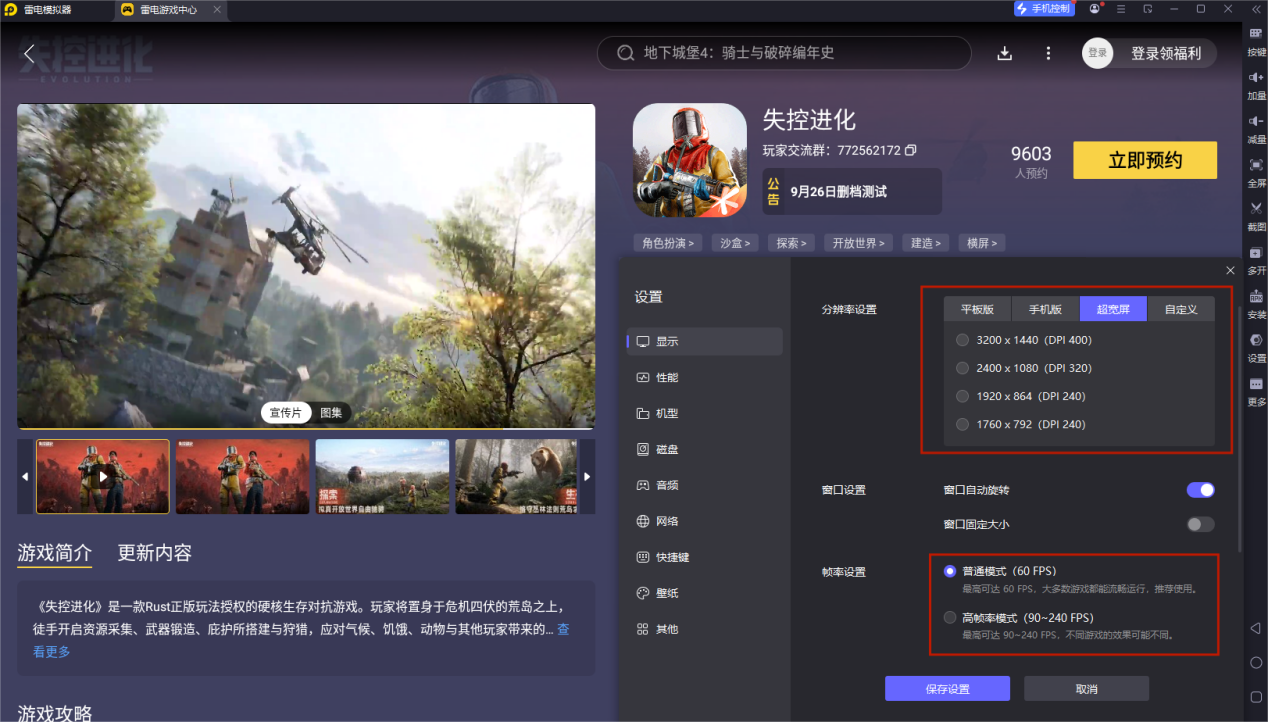Select 超宽屏 resolution tab

pyautogui.click(x=1113, y=309)
